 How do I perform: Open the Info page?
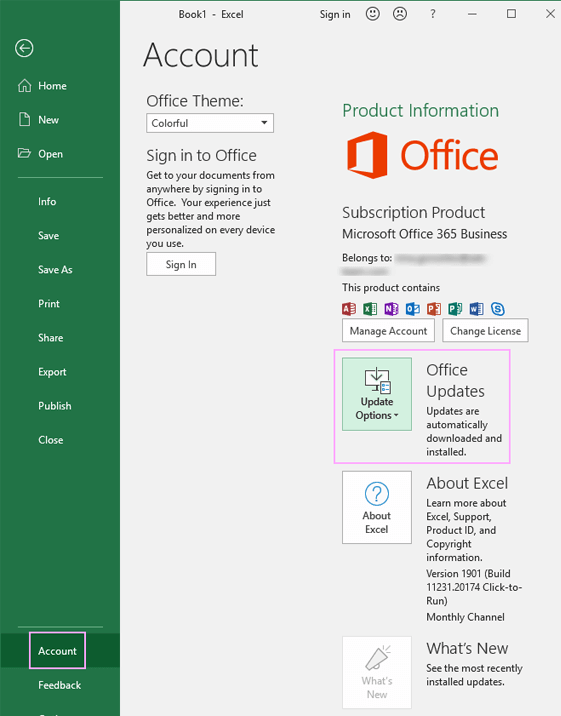point(47,201)
